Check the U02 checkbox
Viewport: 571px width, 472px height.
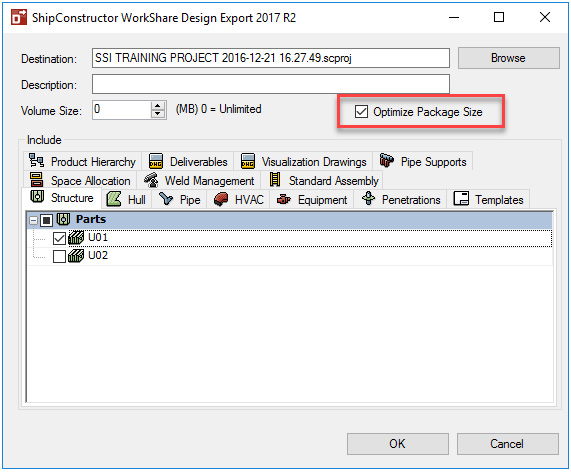pyautogui.click(x=59, y=256)
